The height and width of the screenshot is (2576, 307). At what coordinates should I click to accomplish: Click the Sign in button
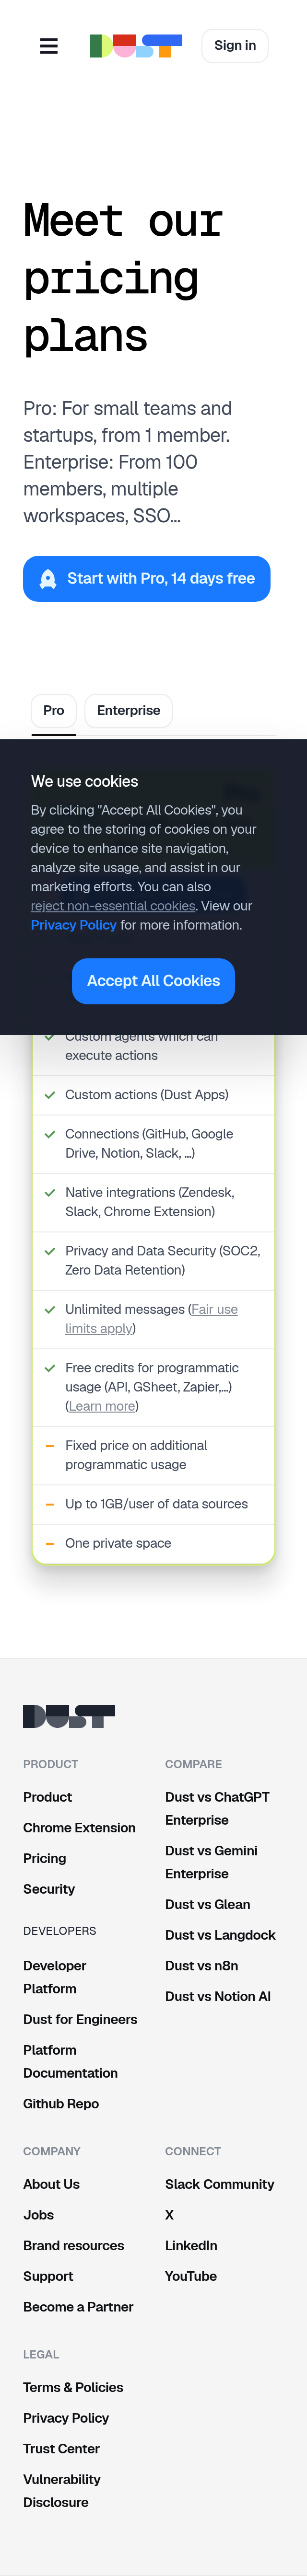point(234,45)
